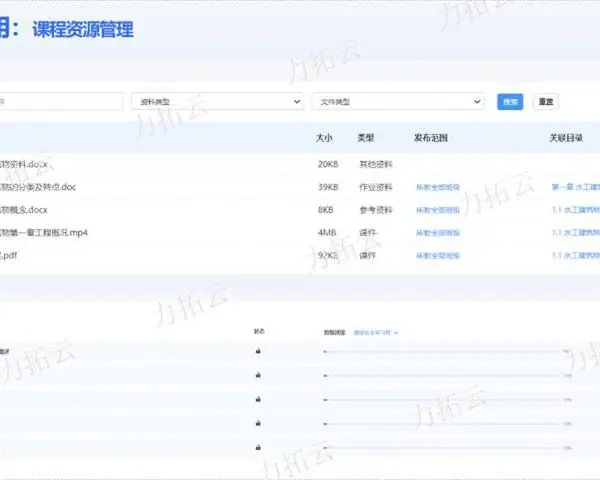
Task: Open the publish scope link in the 8KB row
Action: click(438, 210)
